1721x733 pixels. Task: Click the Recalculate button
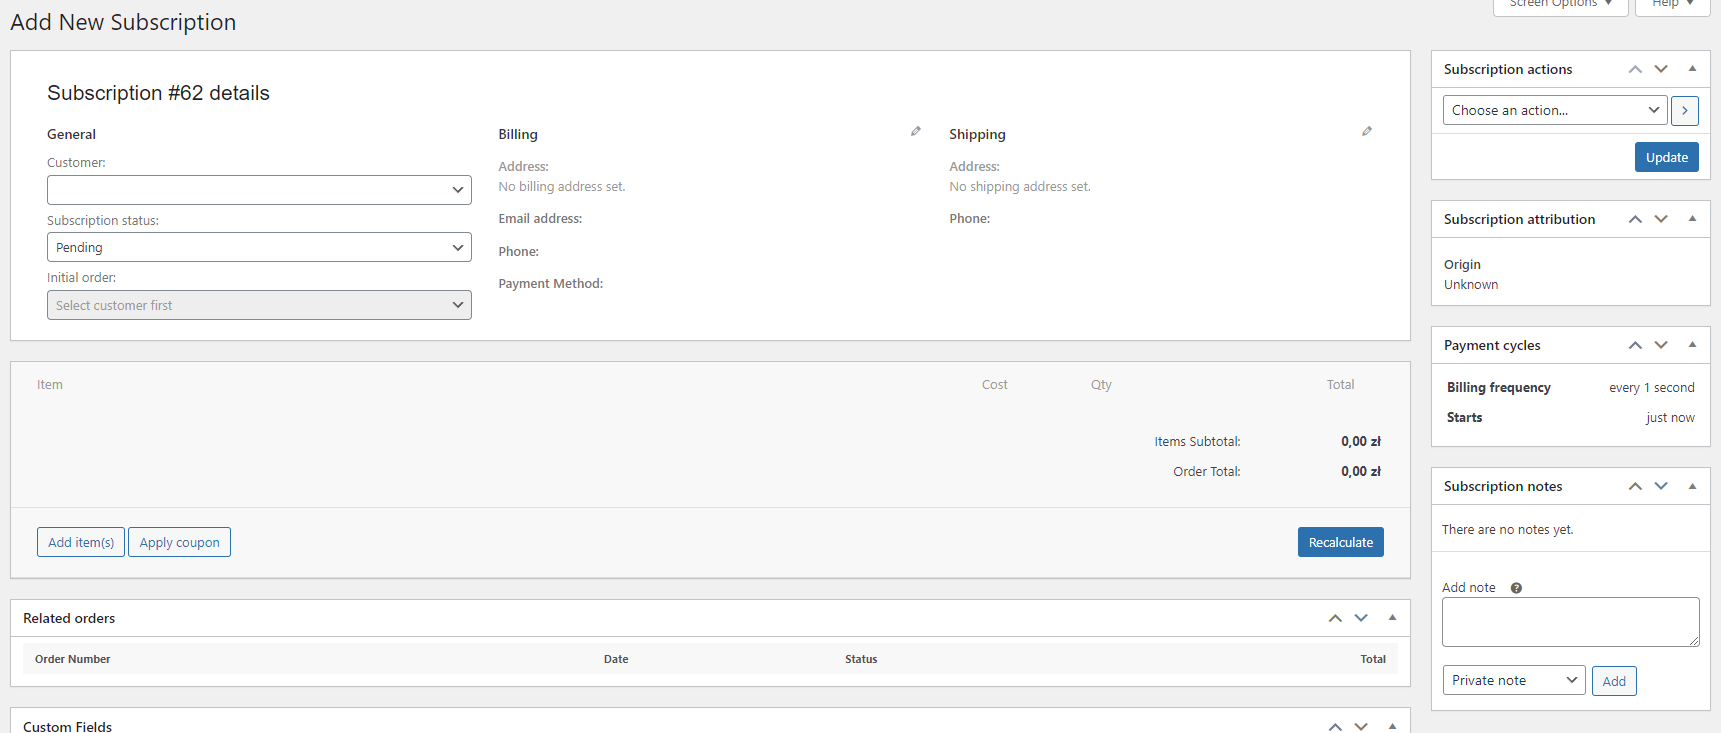(x=1340, y=542)
